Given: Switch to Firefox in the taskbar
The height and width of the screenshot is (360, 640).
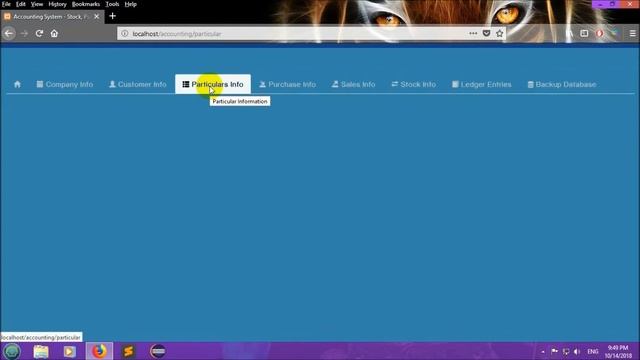Looking at the screenshot, I should [99, 351].
